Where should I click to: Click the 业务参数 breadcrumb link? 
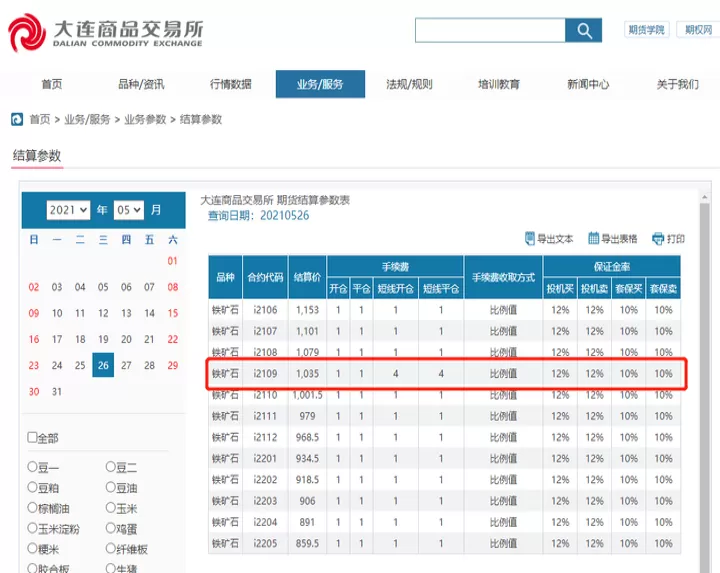tap(145, 119)
